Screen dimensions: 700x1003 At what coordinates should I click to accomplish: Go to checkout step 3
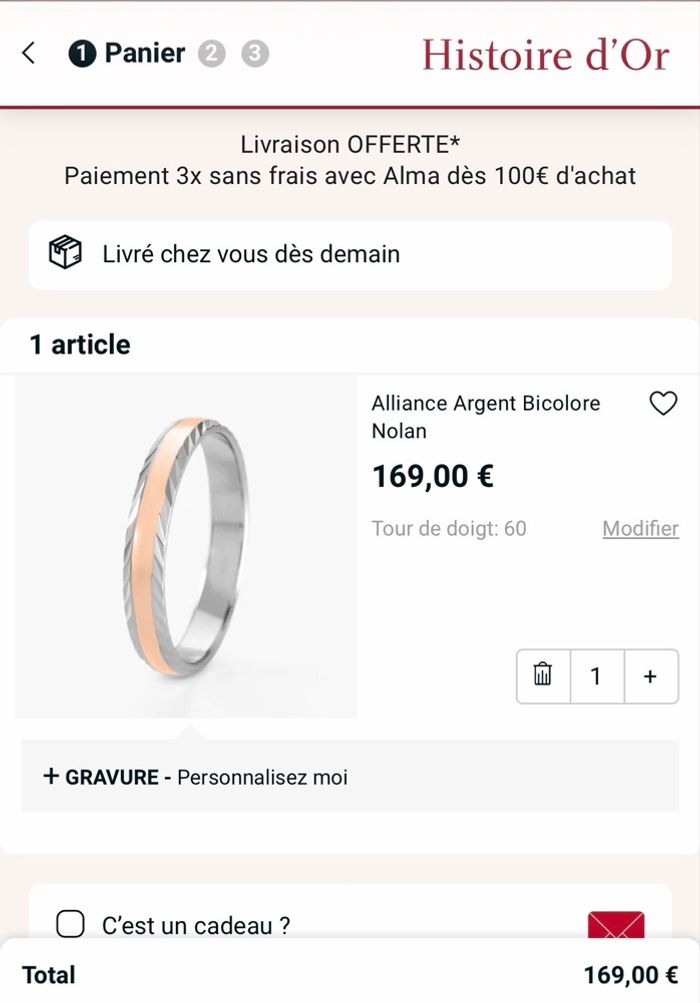pos(256,54)
